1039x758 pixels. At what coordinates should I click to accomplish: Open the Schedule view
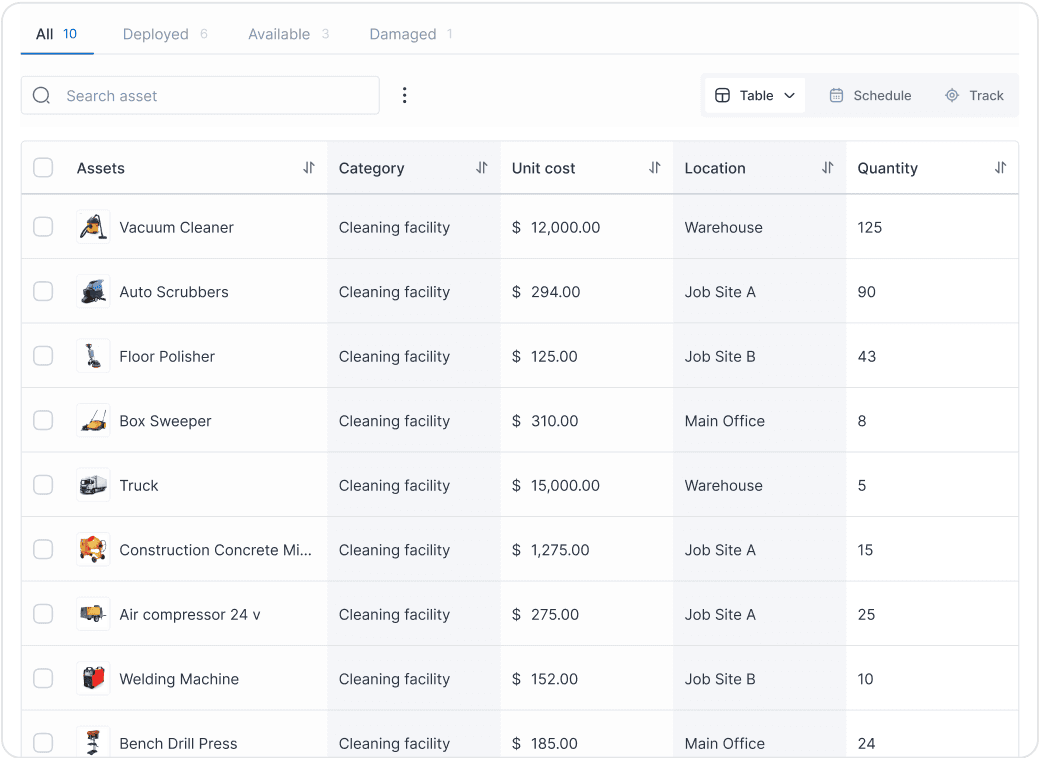870,95
